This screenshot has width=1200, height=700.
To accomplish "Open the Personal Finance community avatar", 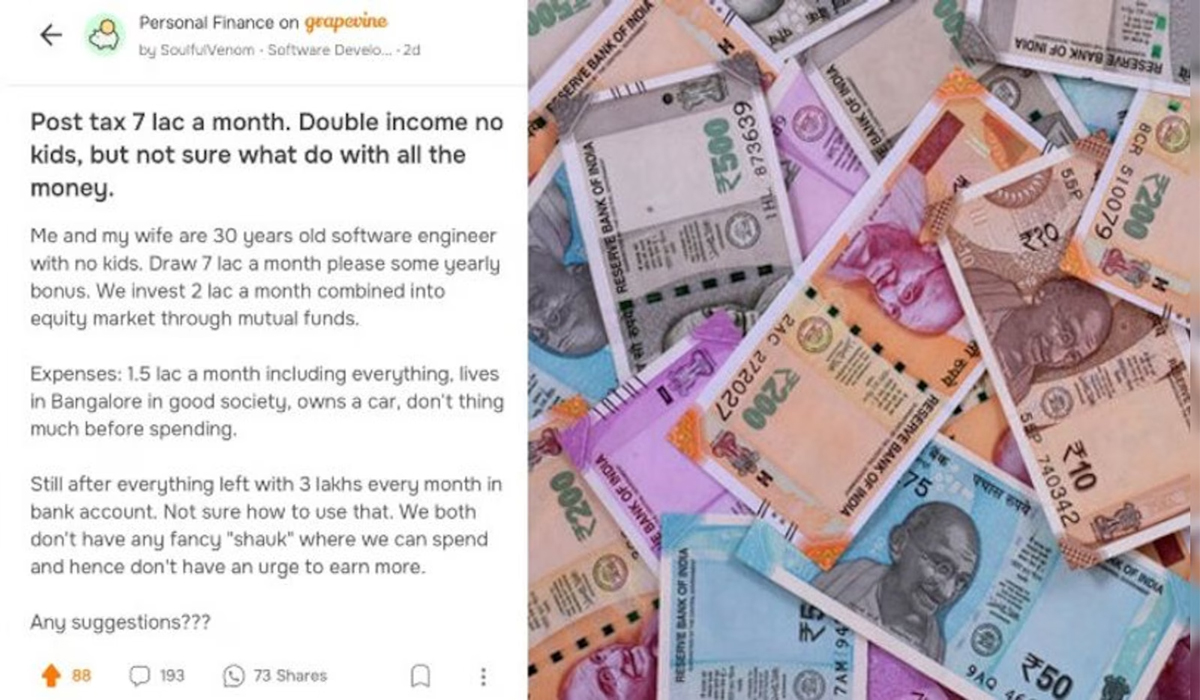I will point(104,35).
